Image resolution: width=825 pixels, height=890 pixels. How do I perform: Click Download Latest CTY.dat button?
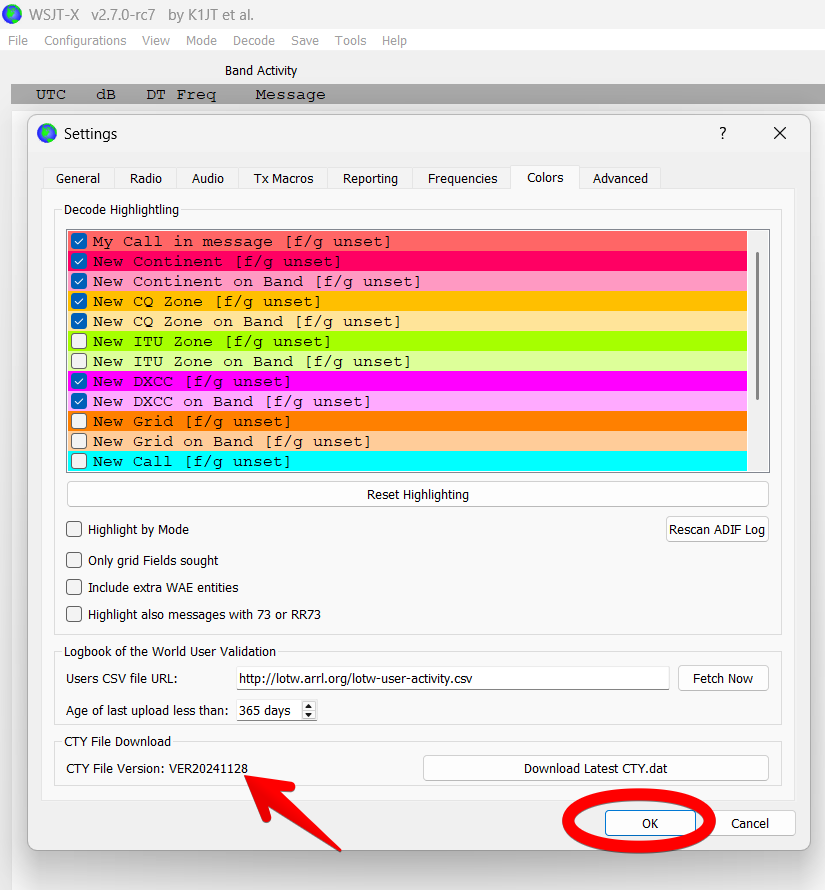tap(596, 769)
